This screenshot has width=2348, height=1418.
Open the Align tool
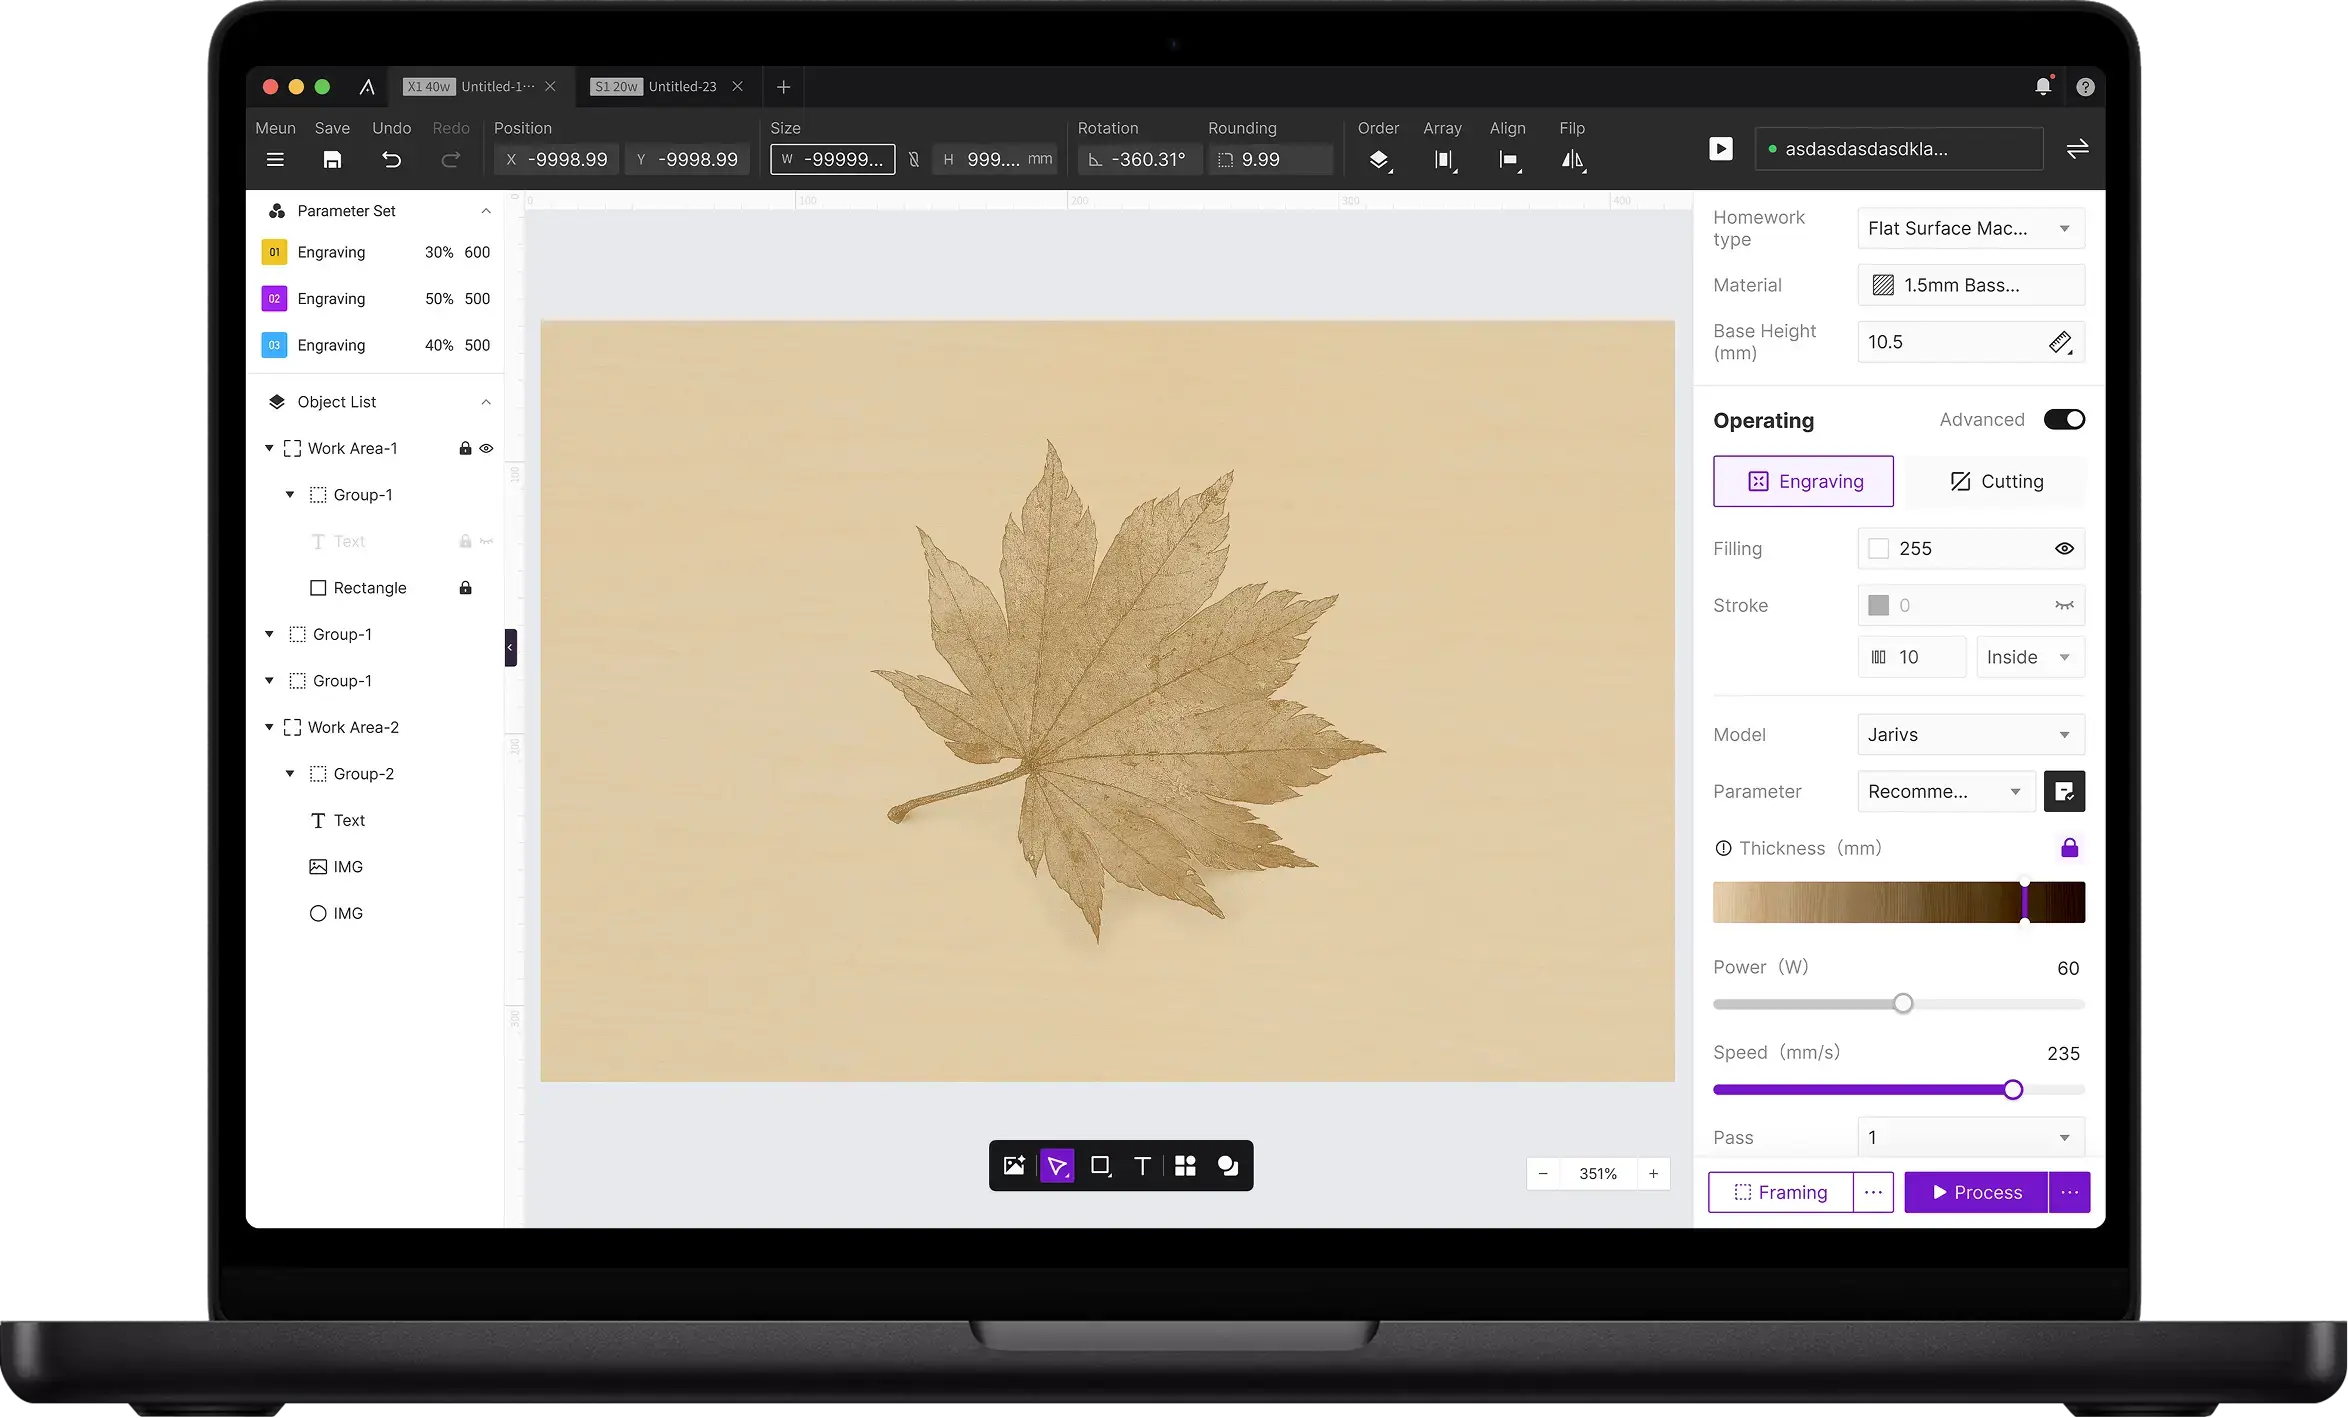[x=1509, y=159]
